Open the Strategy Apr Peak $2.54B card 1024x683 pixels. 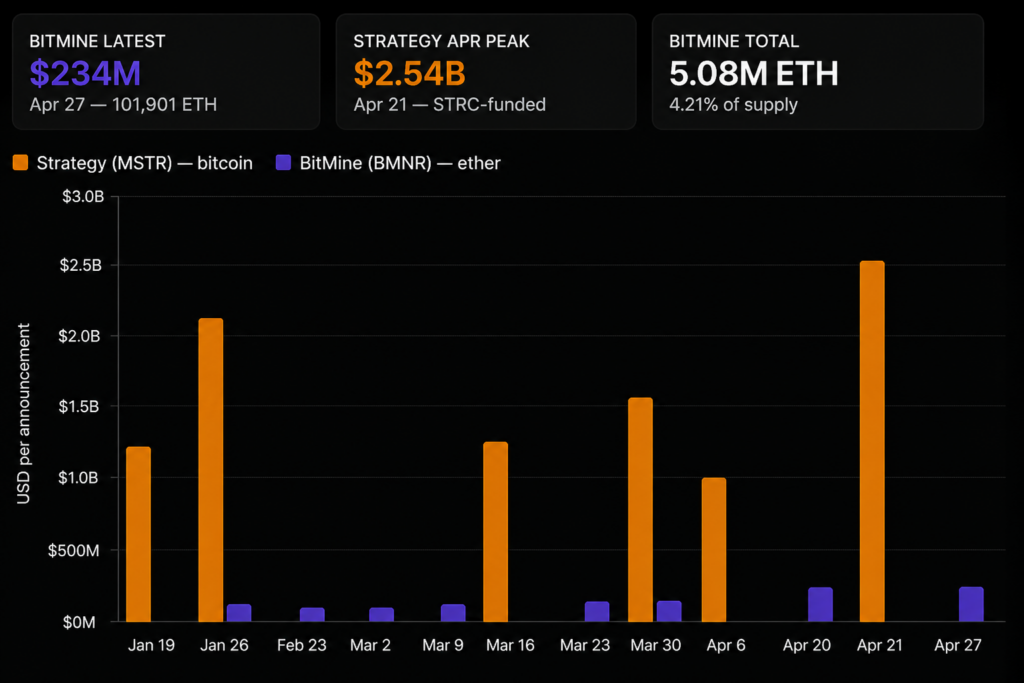[485, 71]
